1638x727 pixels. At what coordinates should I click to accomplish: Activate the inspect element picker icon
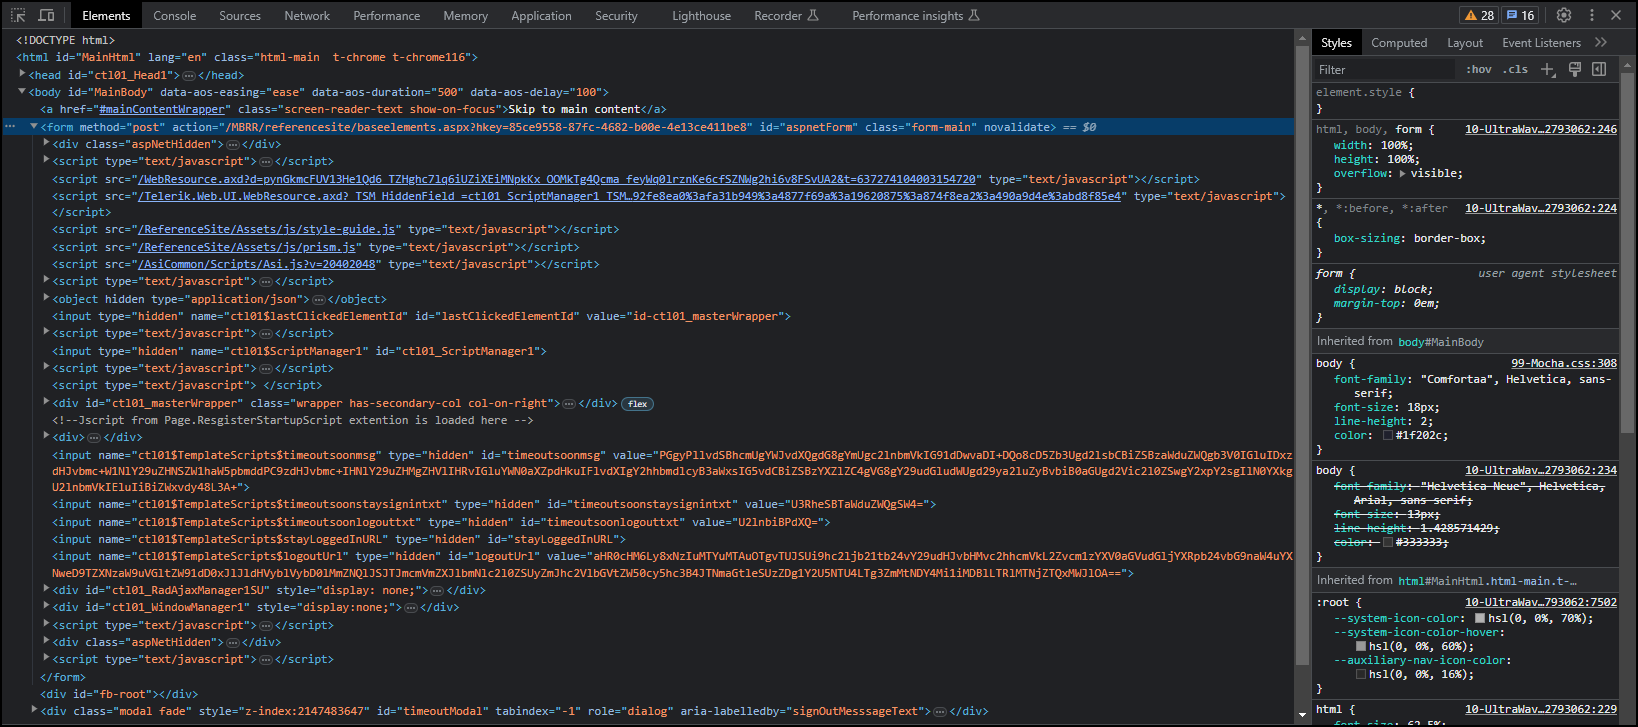[x=18, y=15]
